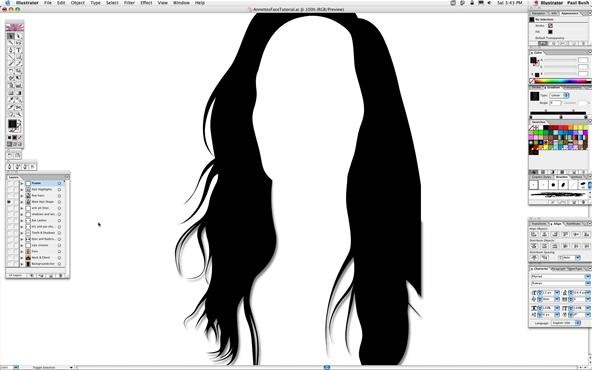Show the Eye Lashes layer
This screenshot has height=370, width=592.
[9, 220]
